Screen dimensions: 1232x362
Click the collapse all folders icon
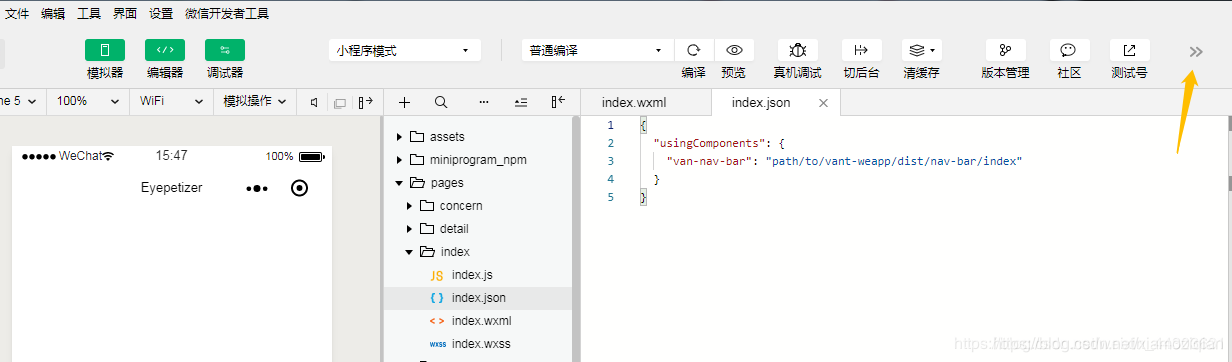[x=520, y=102]
